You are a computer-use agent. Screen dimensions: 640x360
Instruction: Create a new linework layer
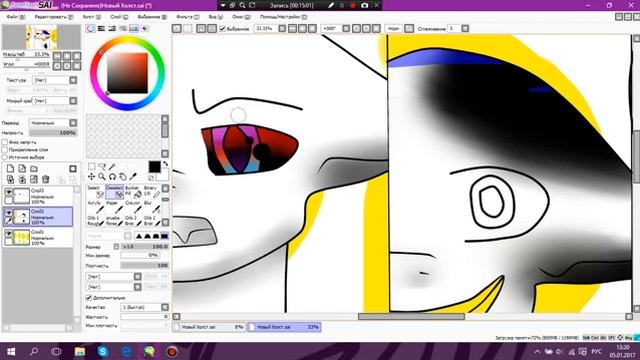point(22,168)
